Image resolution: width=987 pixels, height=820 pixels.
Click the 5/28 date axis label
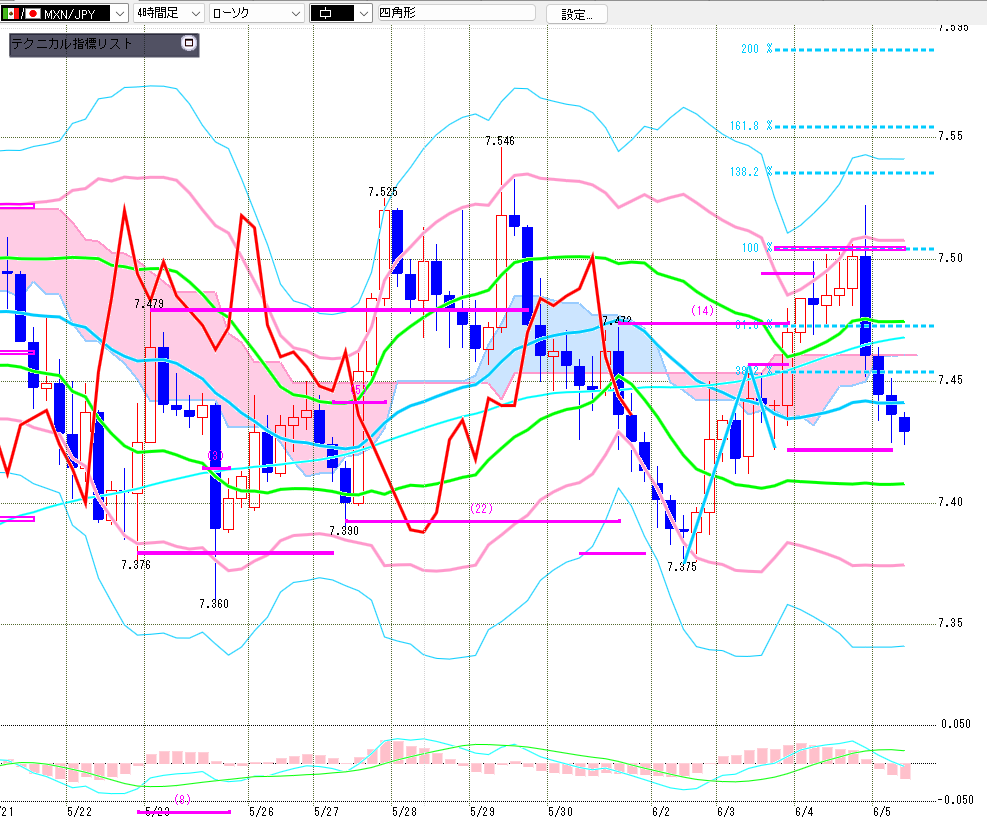pyautogui.click(x=404, y=811)
